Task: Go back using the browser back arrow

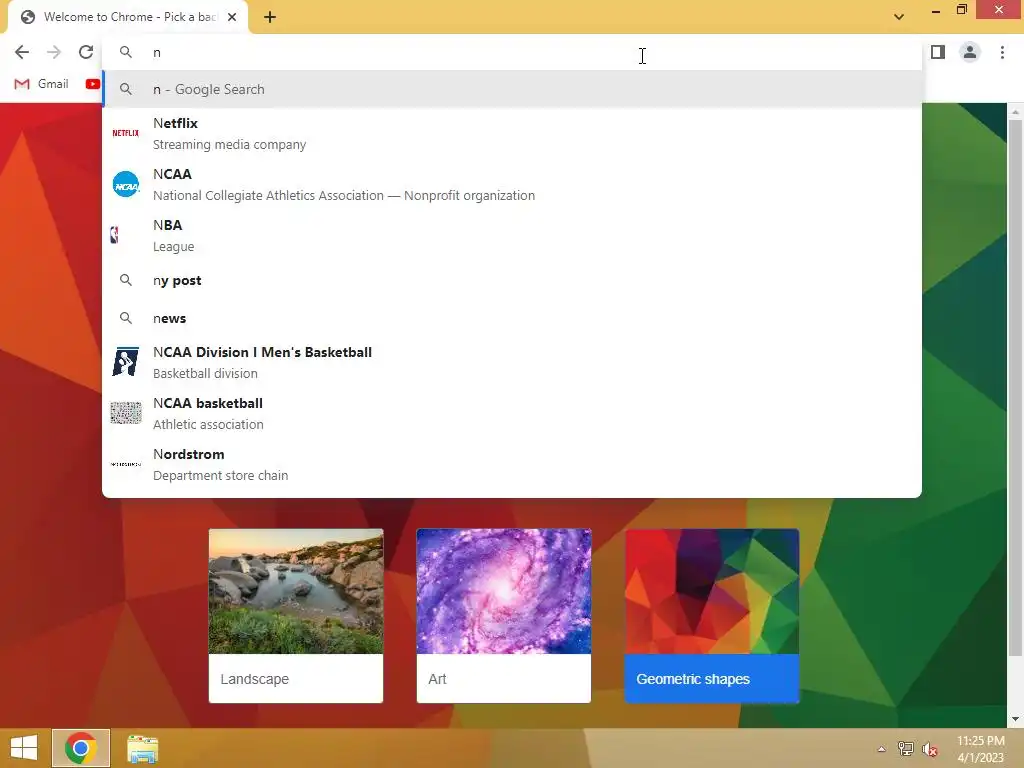Action: tap(22, 52)
